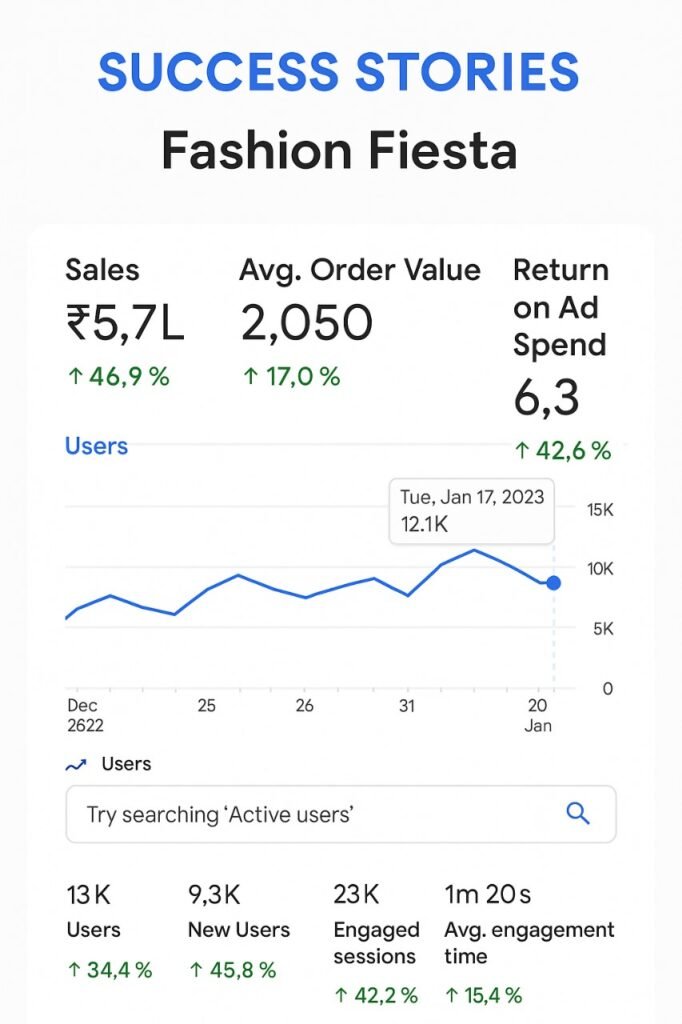Select the blue Users chart heading
682x1024 pixels.
click(x=96, y=446)
